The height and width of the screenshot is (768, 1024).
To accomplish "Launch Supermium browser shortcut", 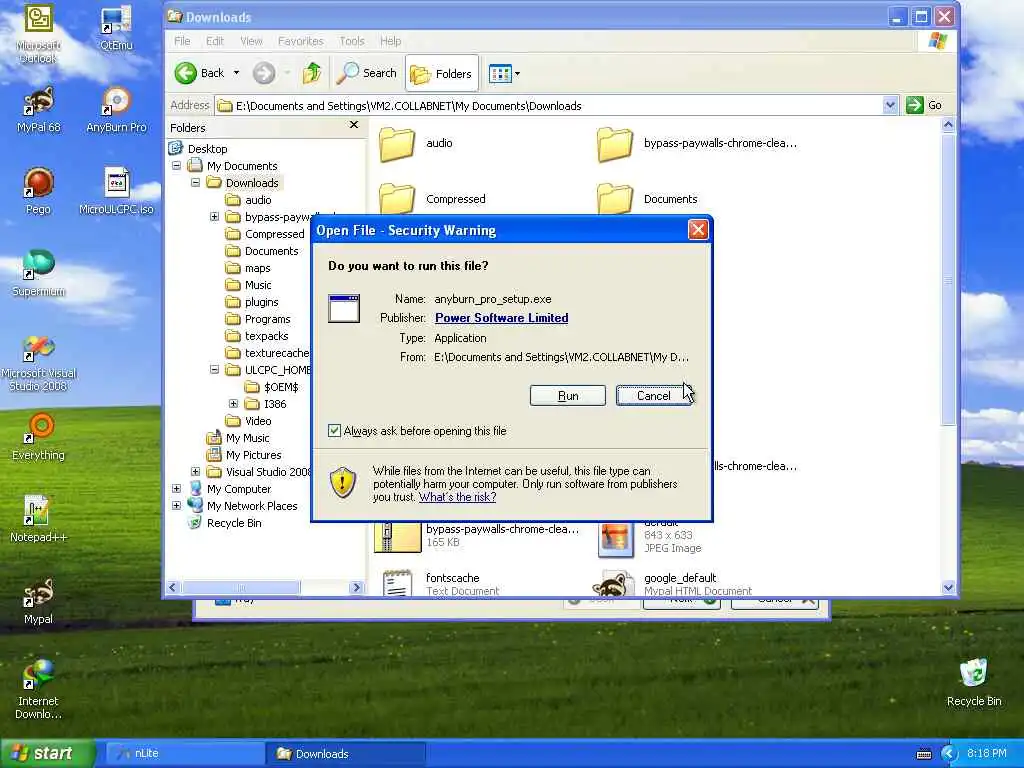I will point(38,273).
